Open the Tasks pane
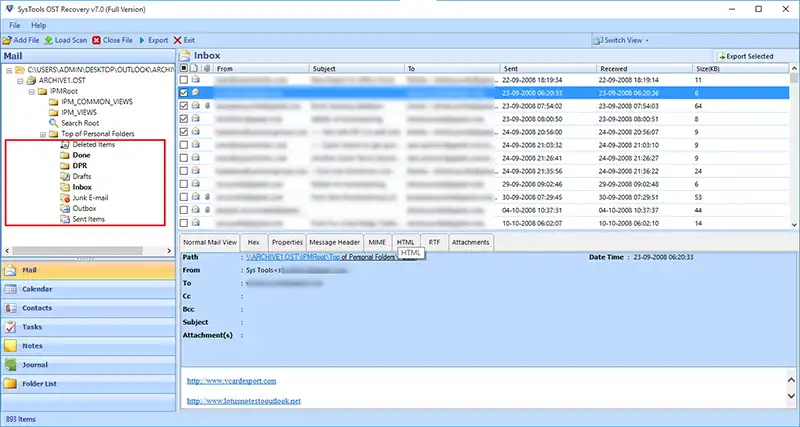Image resolution: width=800 pixels, height=427 pixels. click(x=88, y=327)
